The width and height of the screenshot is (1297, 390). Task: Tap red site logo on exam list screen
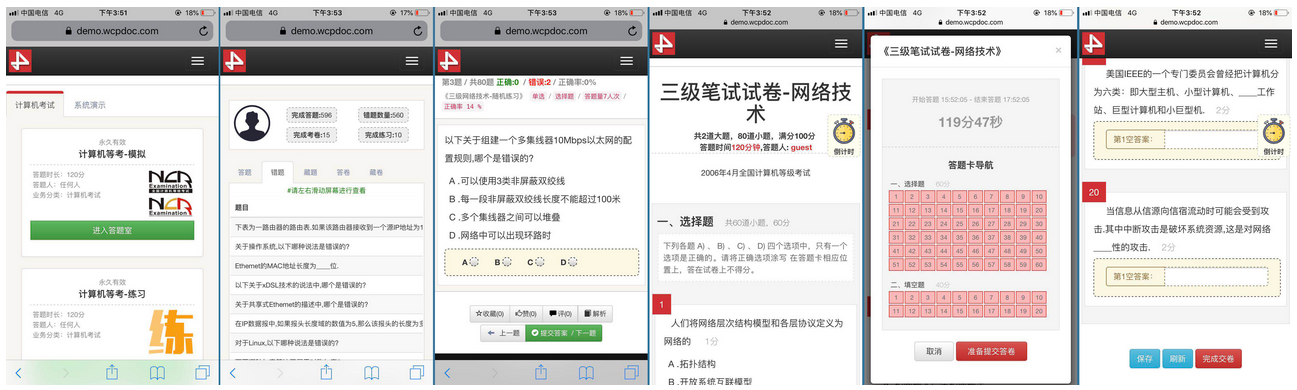(19, 60)
